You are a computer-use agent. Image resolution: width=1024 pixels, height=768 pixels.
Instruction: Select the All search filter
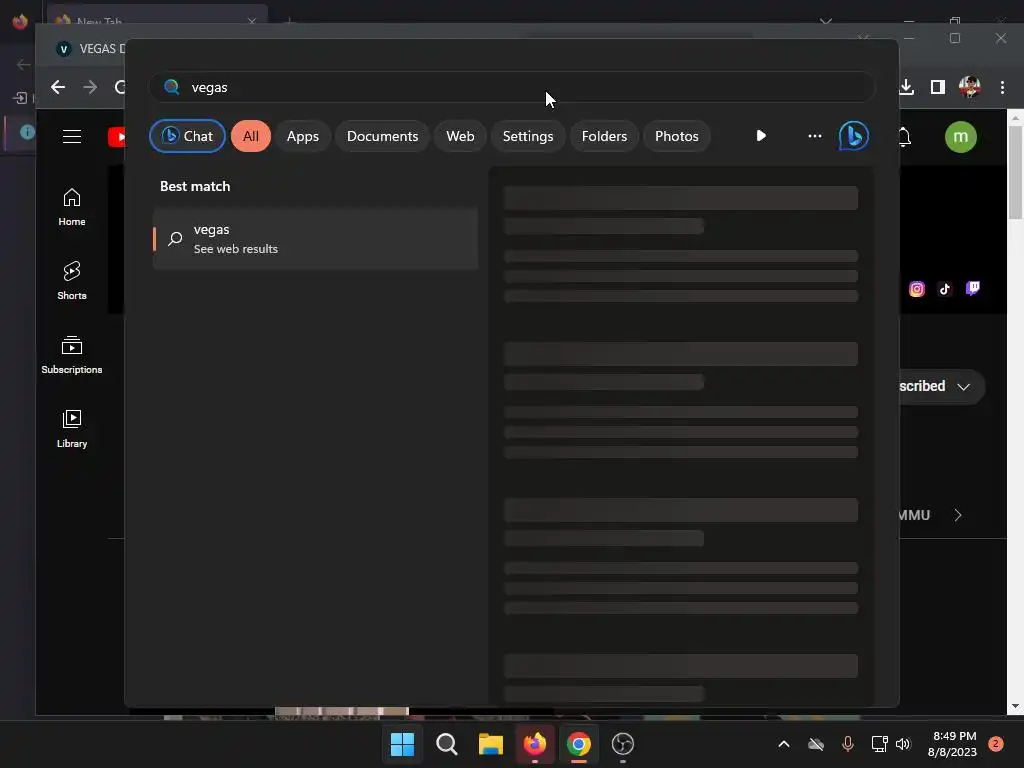(251, 136)
